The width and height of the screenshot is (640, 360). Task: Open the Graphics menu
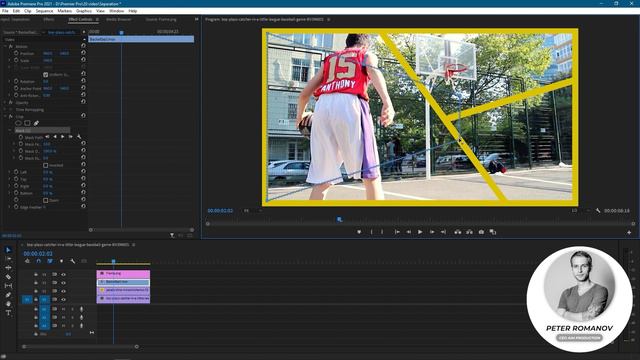tap(84, 11)
